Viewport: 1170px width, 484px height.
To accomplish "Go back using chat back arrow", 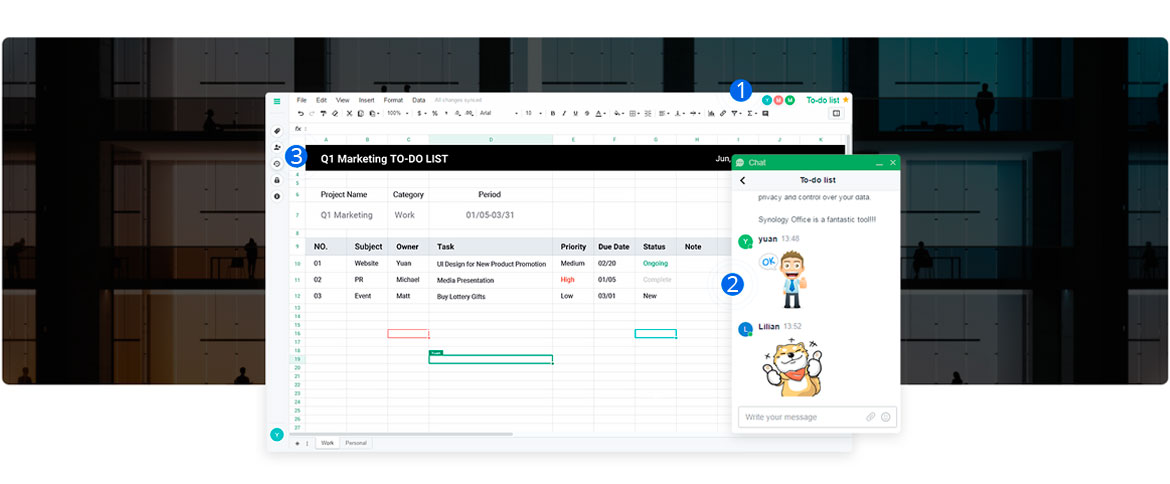I will click(x=742, y=180).
